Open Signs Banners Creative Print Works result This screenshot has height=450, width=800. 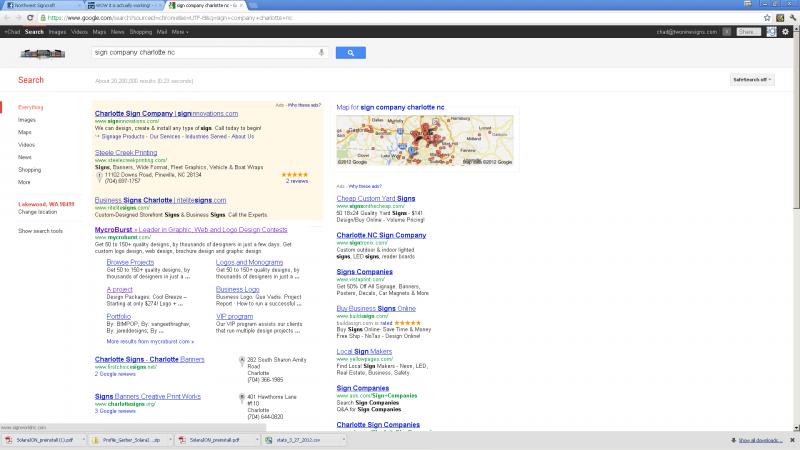[147, 396]
